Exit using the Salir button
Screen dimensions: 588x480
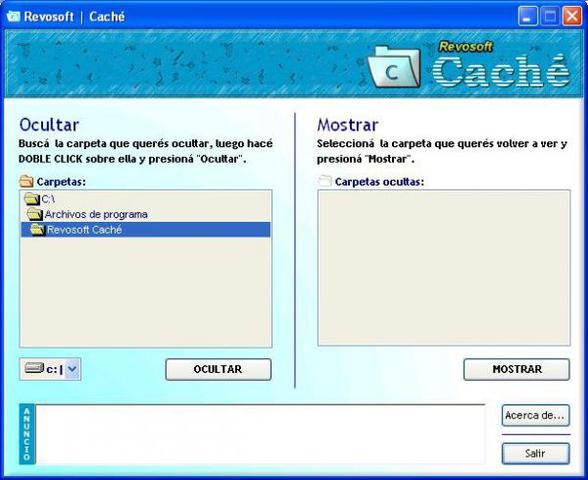(x=536, y=453)
